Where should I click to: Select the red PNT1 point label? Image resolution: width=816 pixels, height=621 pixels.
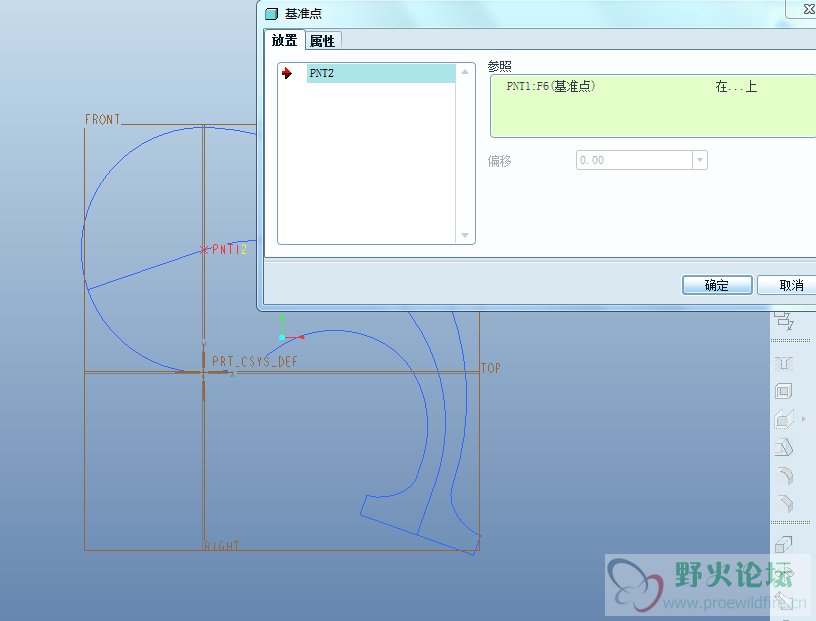[x=224, y=249]
